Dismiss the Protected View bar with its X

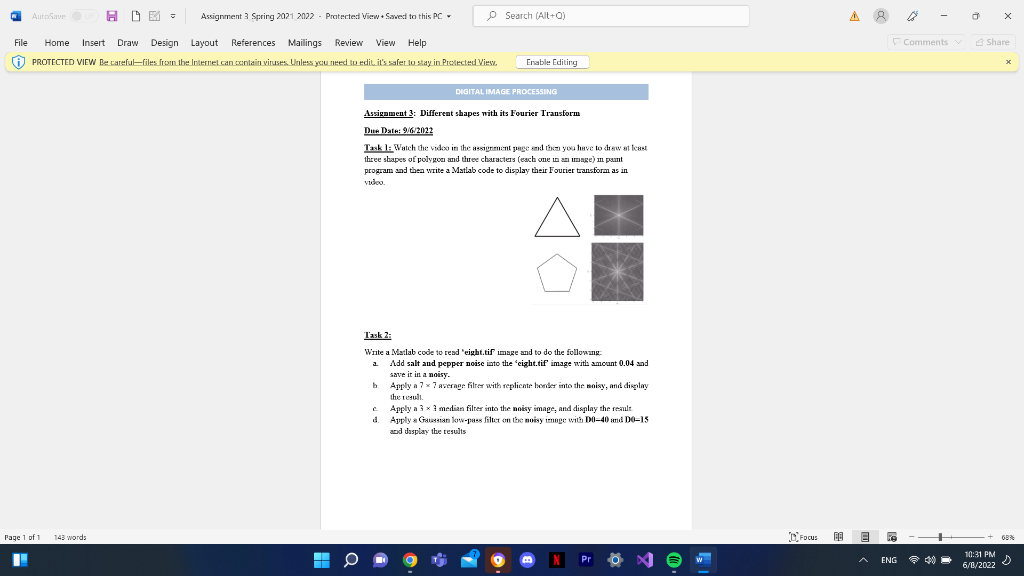[1008, 61]
